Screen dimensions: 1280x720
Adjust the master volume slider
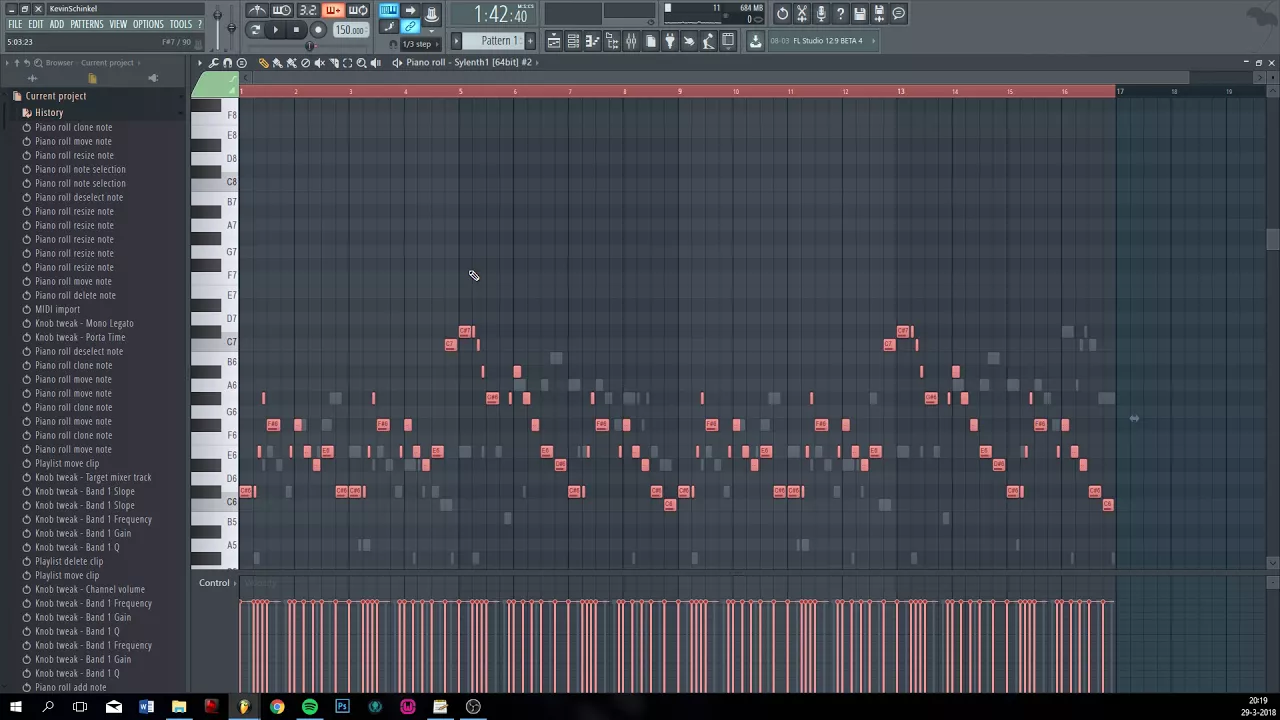coord(217,25)
